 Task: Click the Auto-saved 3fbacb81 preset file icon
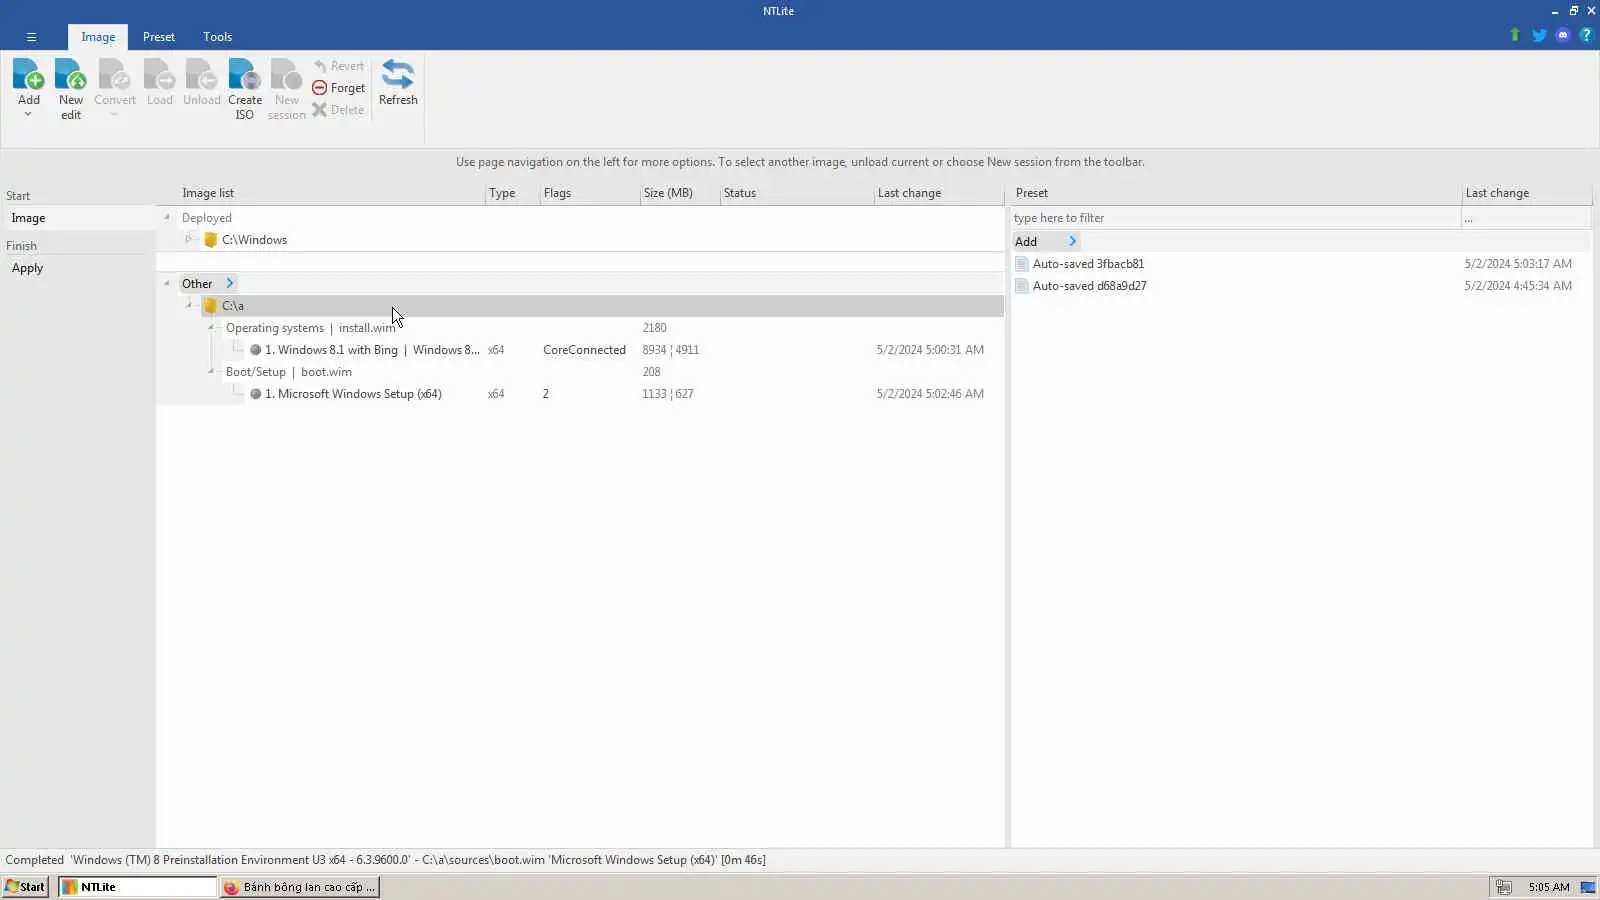[x=1022, y=264]
